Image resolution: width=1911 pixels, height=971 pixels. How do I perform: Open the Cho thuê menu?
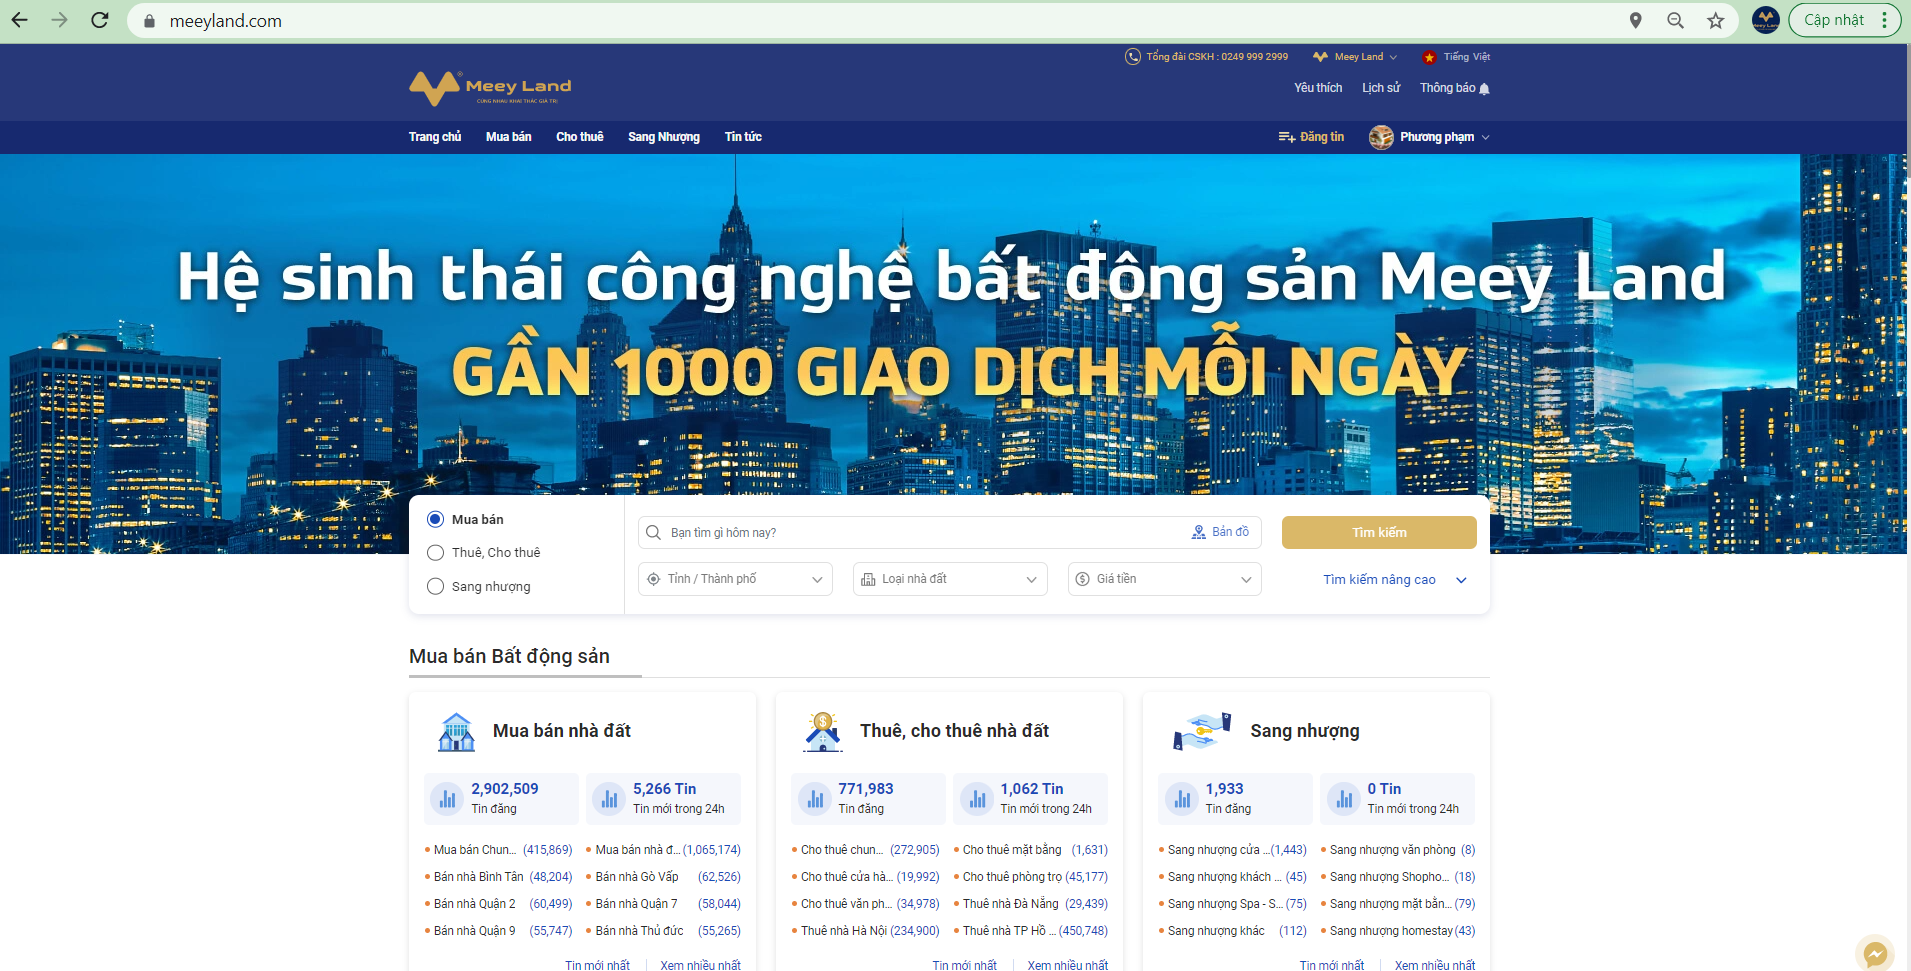(x=580, y=137)
